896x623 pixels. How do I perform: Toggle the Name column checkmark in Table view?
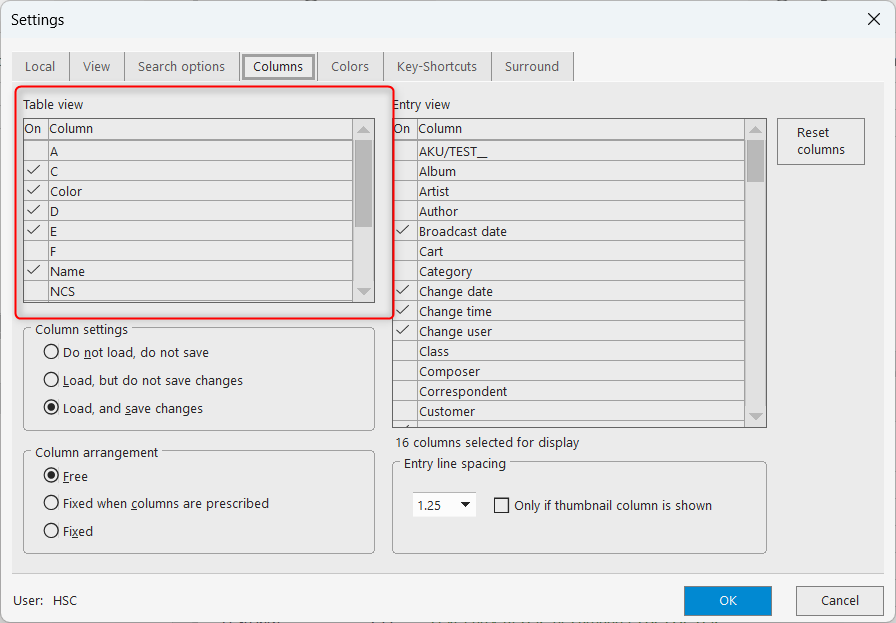pos(35,271)
